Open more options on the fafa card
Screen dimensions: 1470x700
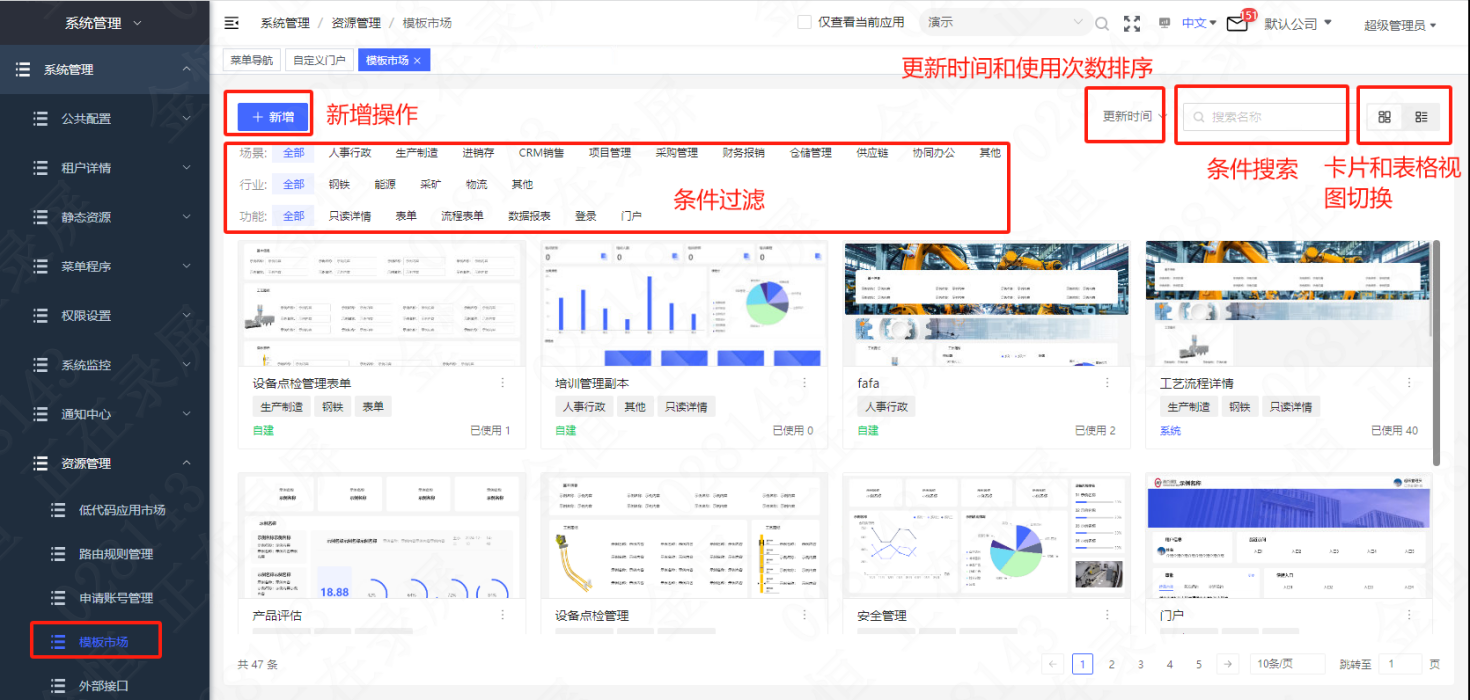[1107, 383]
